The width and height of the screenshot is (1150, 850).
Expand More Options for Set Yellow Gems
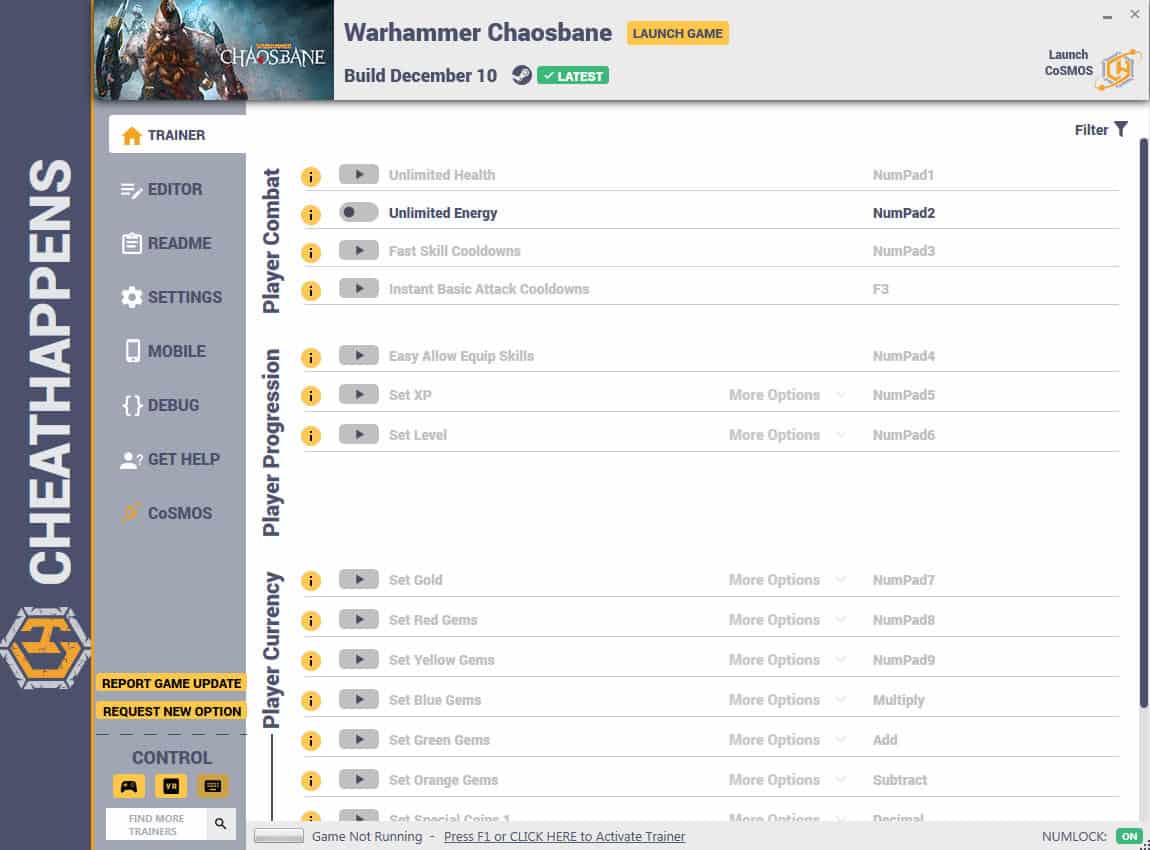[787, 660]
